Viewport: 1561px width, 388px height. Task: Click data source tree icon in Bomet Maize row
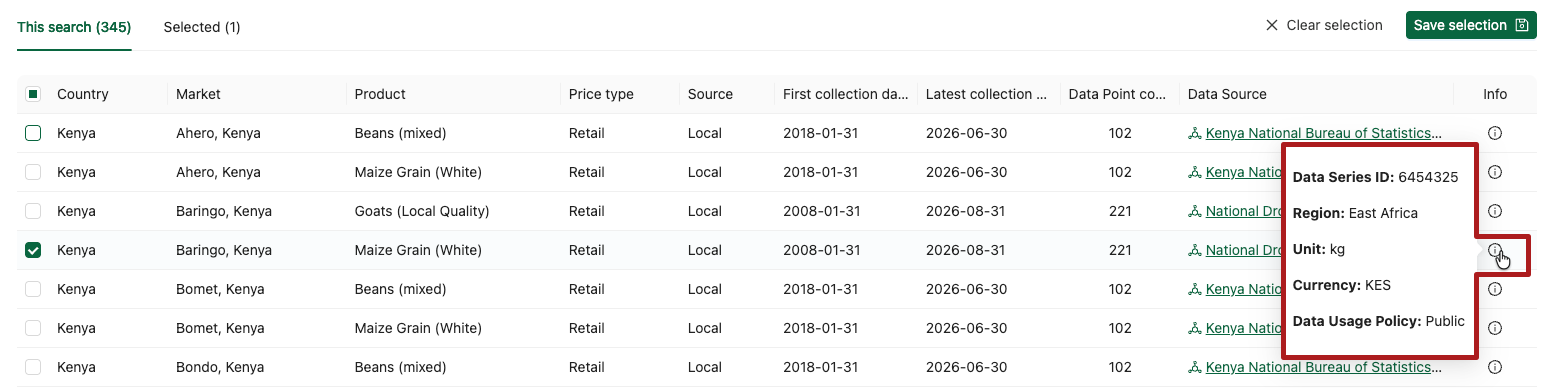(x=1194, y=328)
